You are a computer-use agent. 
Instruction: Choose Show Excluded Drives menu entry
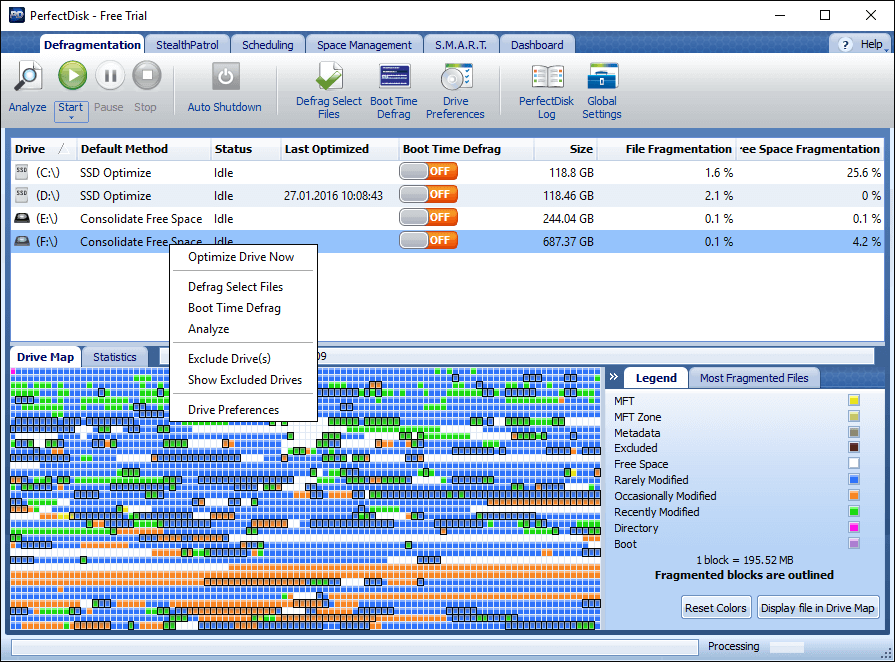click(245, 380)
